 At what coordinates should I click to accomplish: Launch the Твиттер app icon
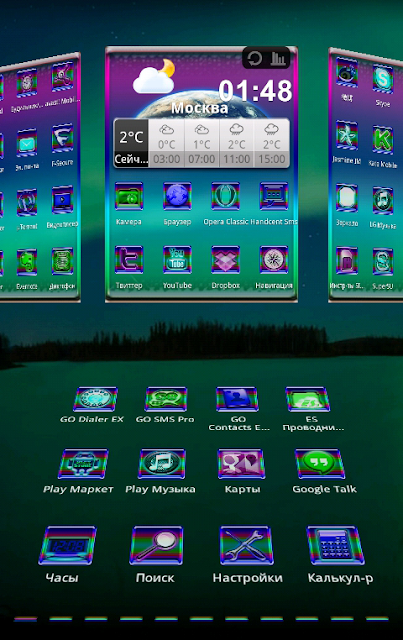point(129,260)
